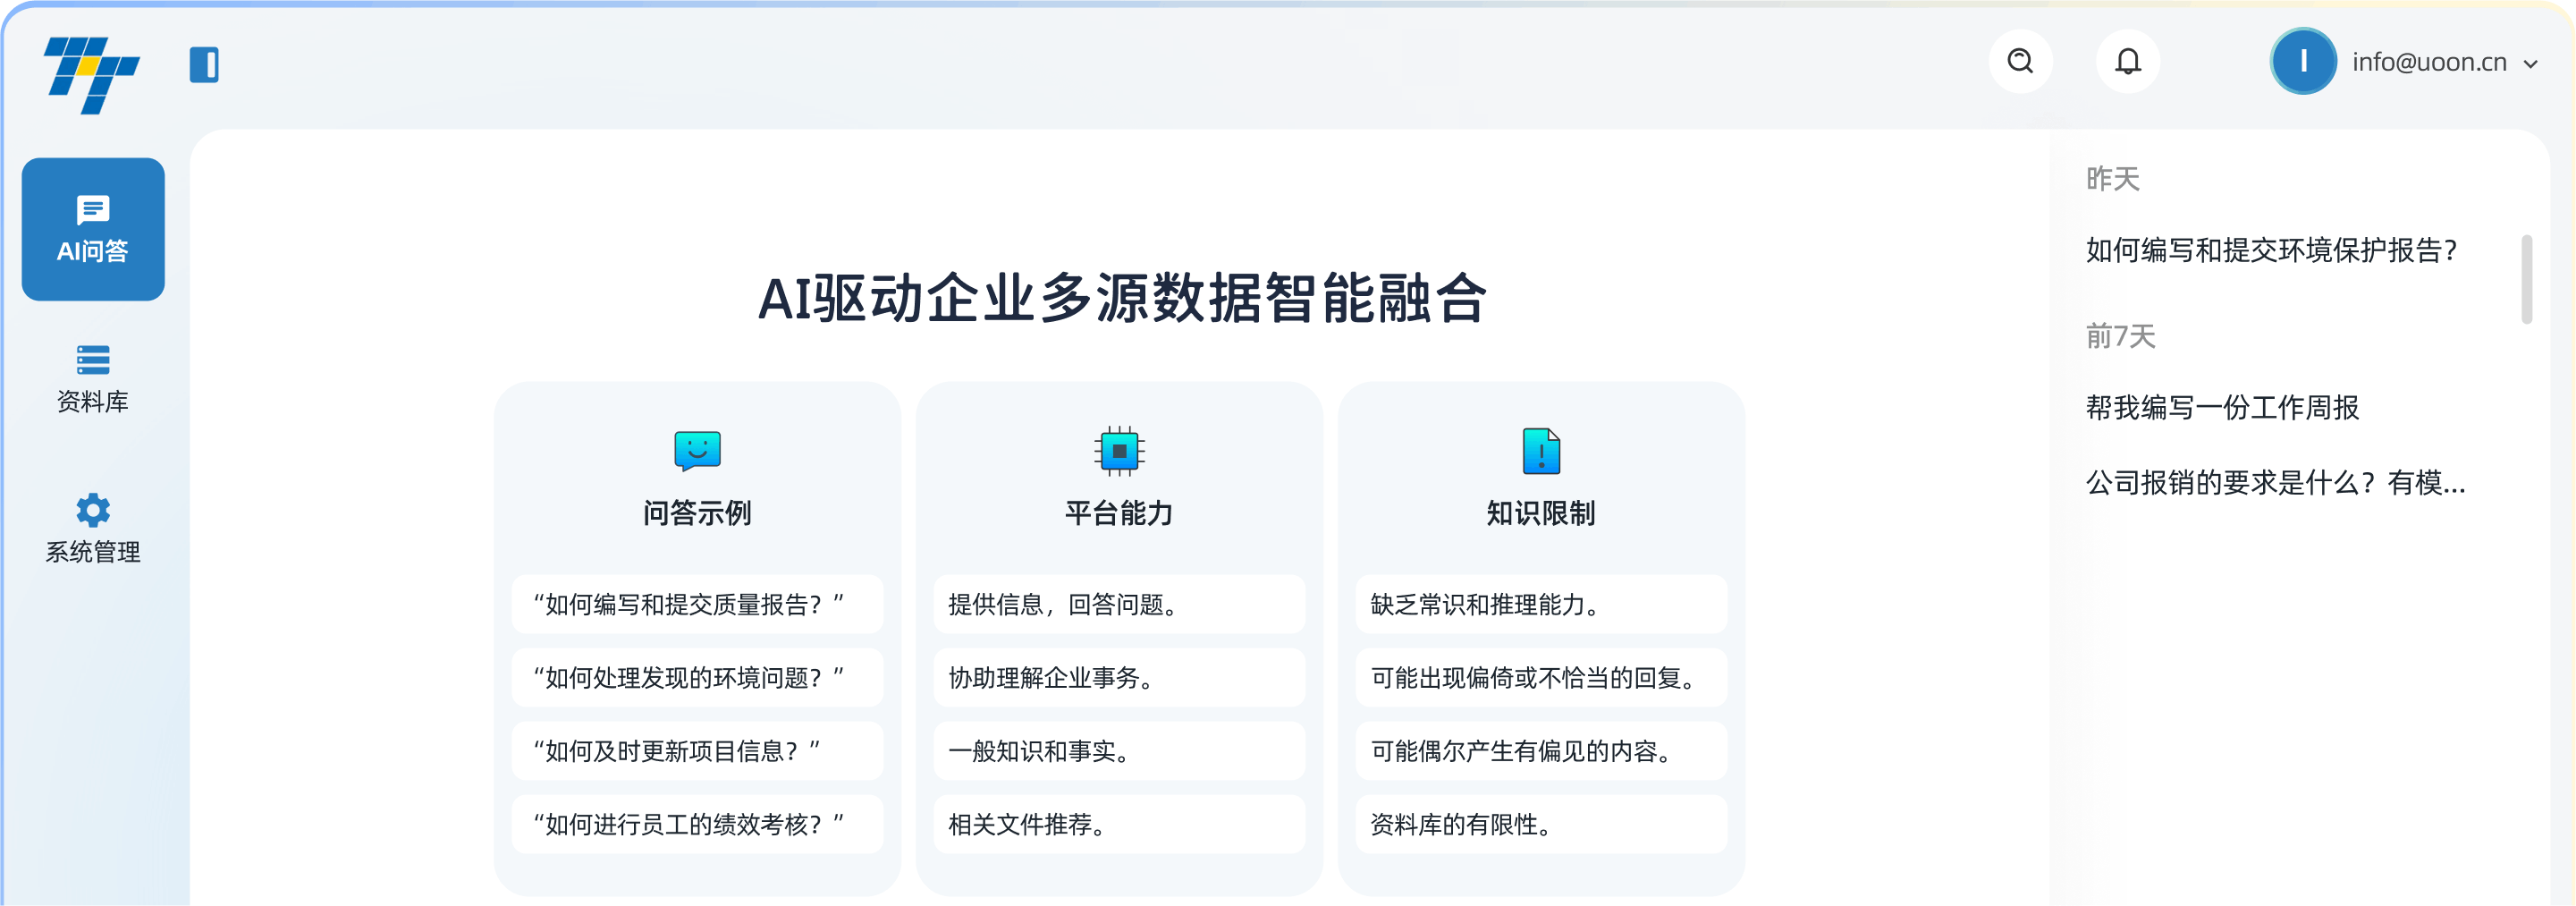2576x906 pixels.
Task: Open history chat 帮我编写一份工作周报
Action: pyautogui.click(x=2222, y=407)
